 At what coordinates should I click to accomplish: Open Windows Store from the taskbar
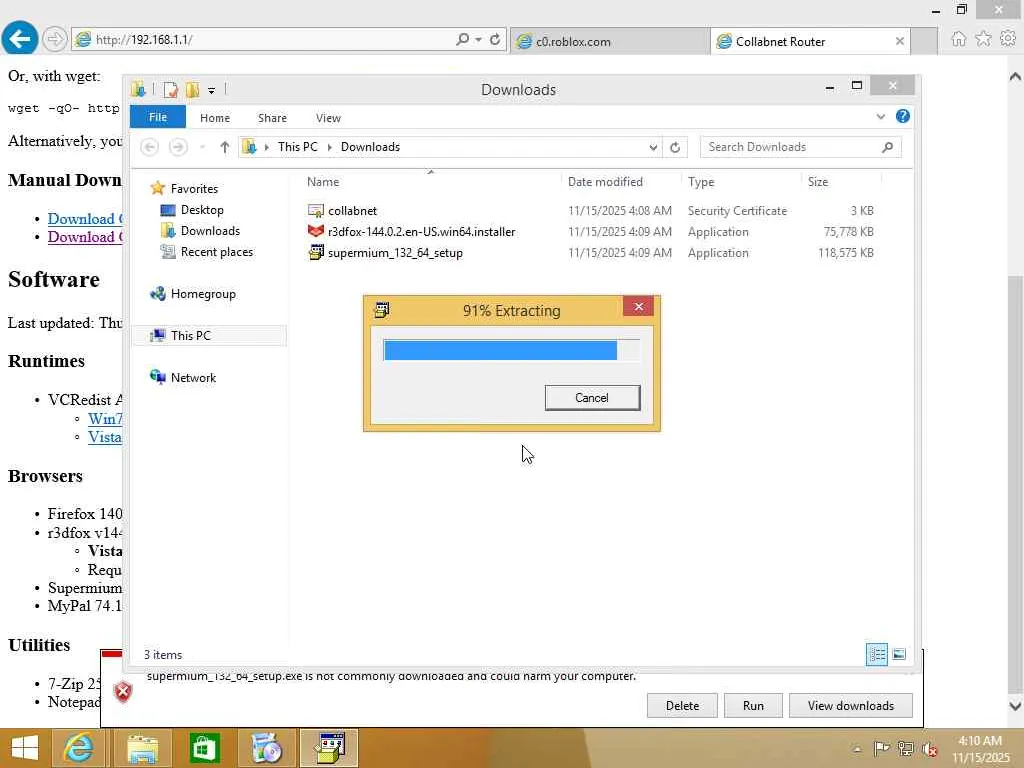[204, 748]
